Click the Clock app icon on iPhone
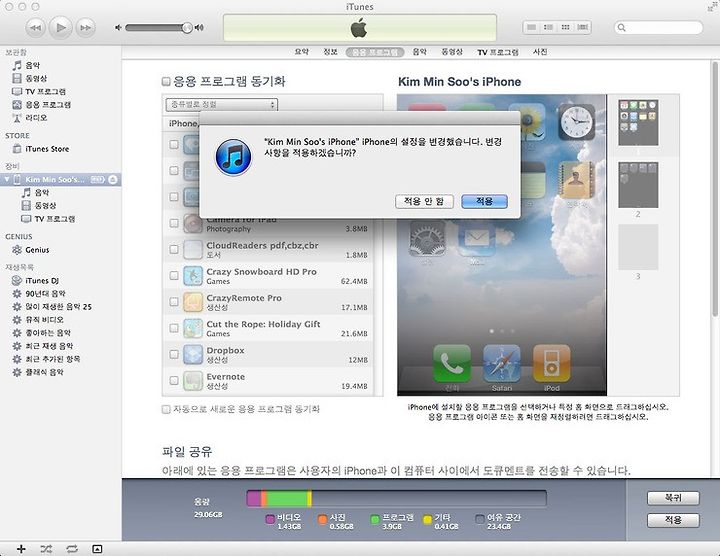Image resolution: width=720 pixels, height=556 pixels. pyautogui.click(x=577, y=122)
